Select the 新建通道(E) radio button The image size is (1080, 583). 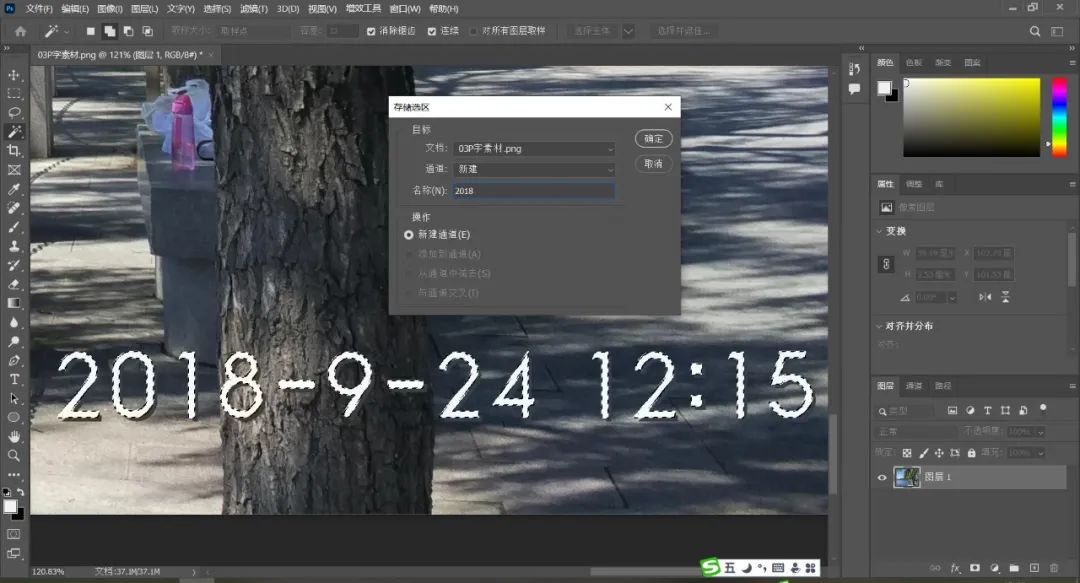[409, 234]
